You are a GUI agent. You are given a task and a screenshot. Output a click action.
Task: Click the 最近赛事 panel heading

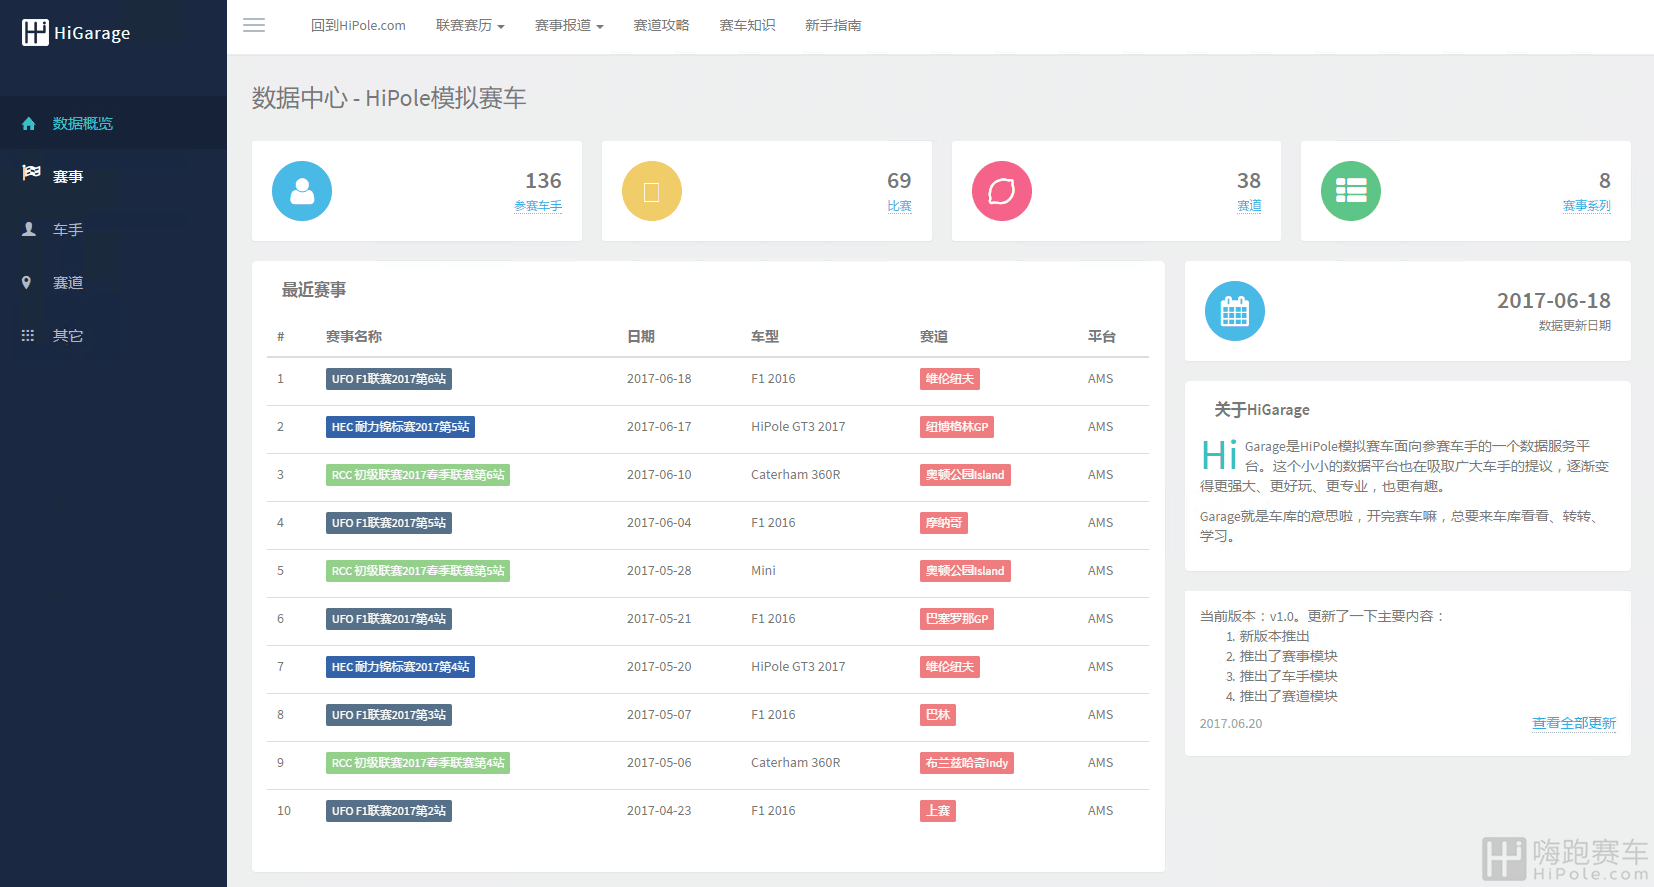point(314,290)
